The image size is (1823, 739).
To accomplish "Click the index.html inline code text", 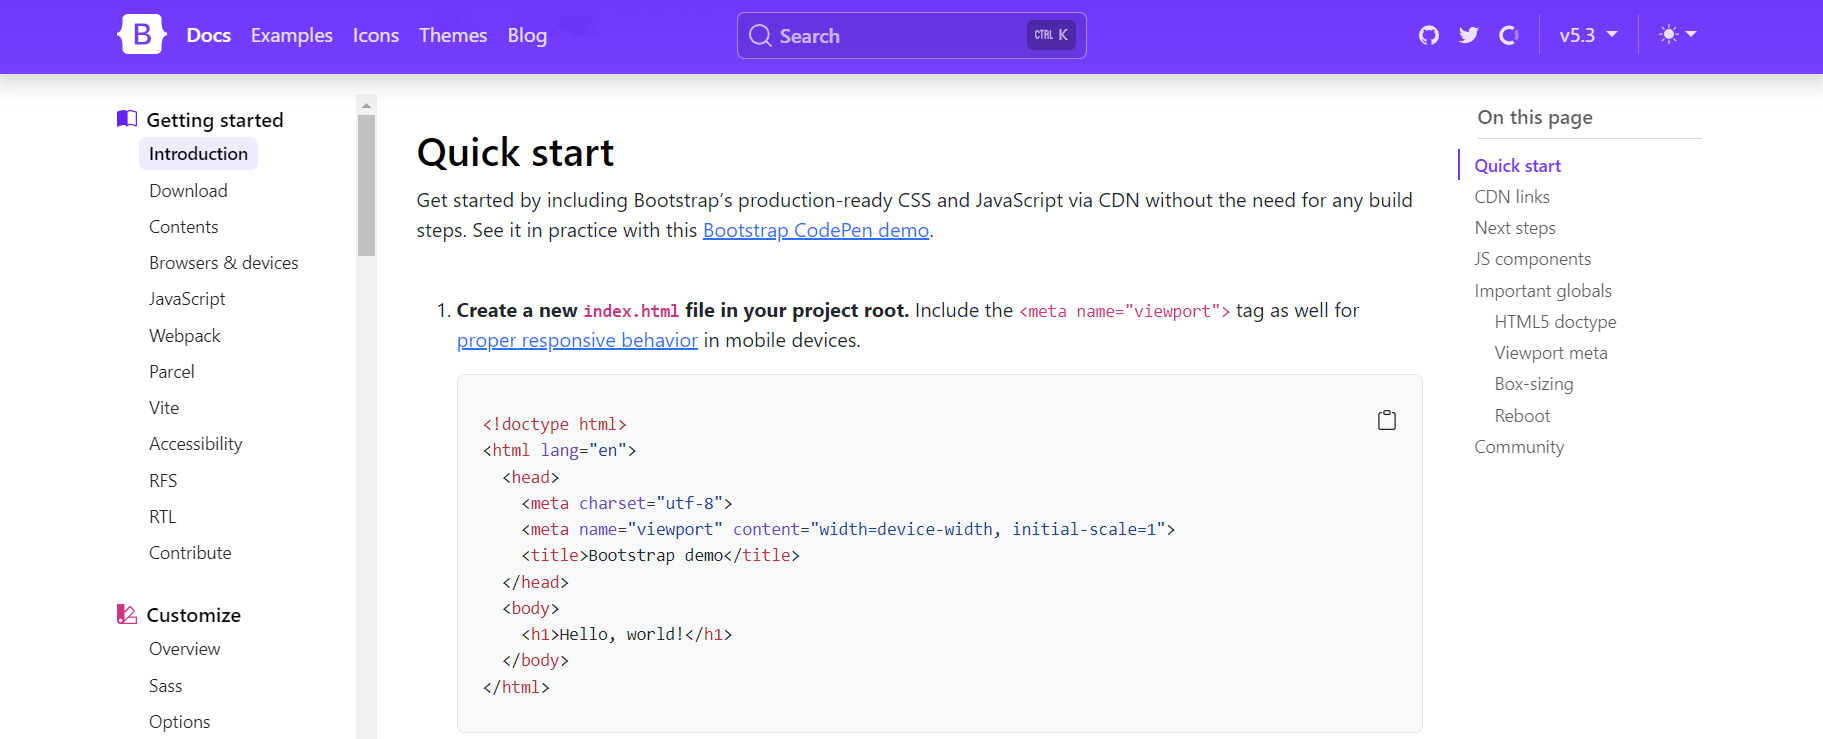I will [x=631, y=311].
